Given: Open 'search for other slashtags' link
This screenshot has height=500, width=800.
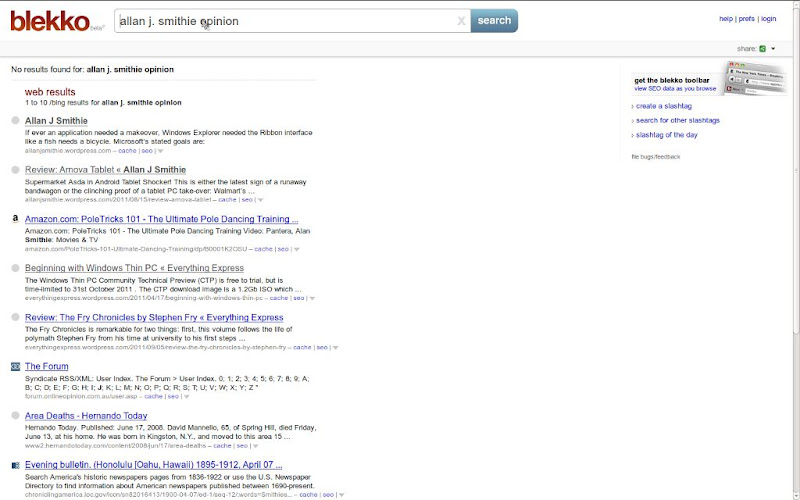Looking at the screenshot, I should [x=678, y=120].
